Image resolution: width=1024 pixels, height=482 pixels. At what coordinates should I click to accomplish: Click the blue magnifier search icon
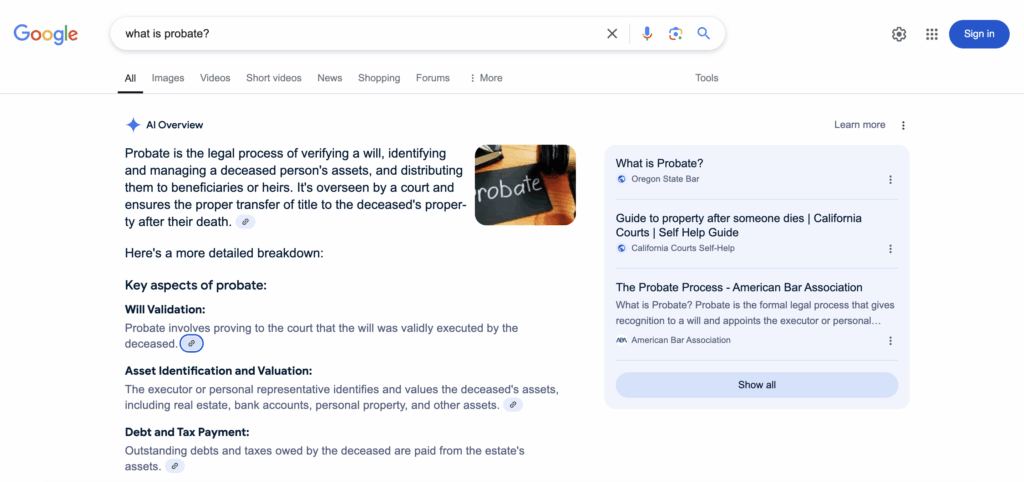coord(703,33)
